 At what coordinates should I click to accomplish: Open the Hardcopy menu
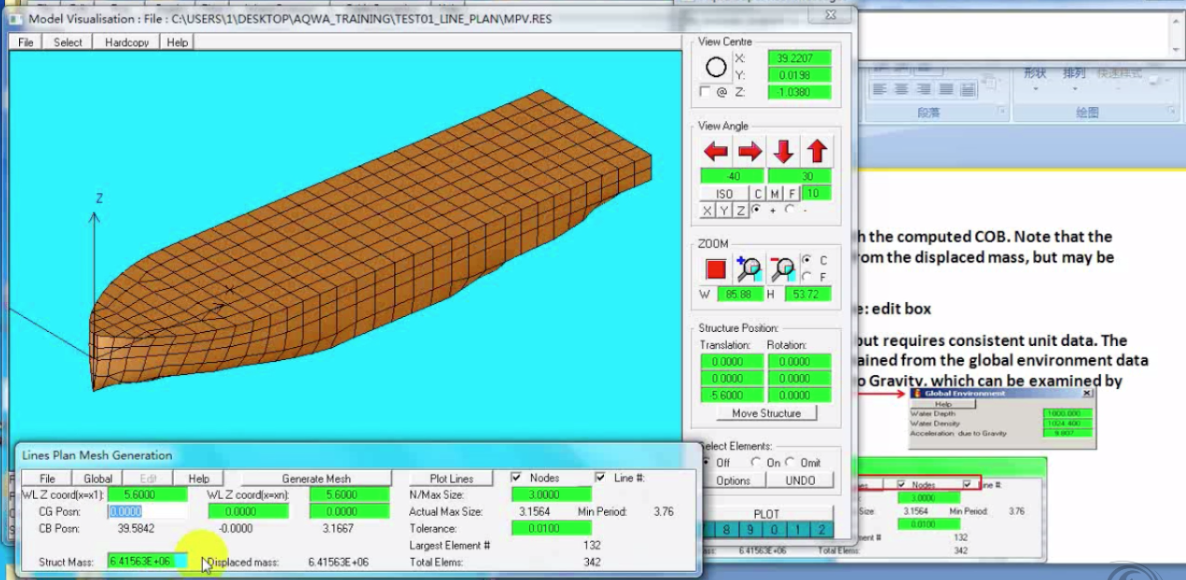[125, 42]
